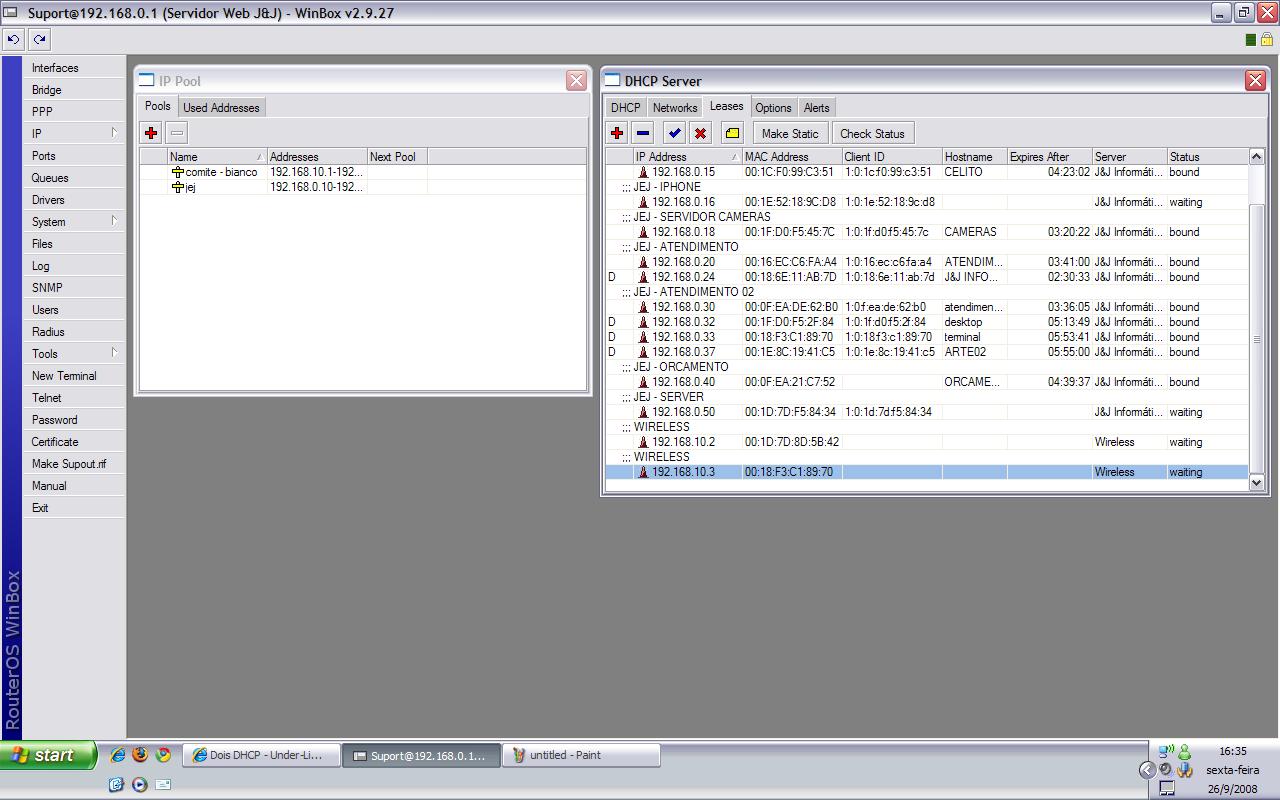Open the DHCP tab in DHCP Server
Screen dimensions: 1280x800
[x=625, y=108]
